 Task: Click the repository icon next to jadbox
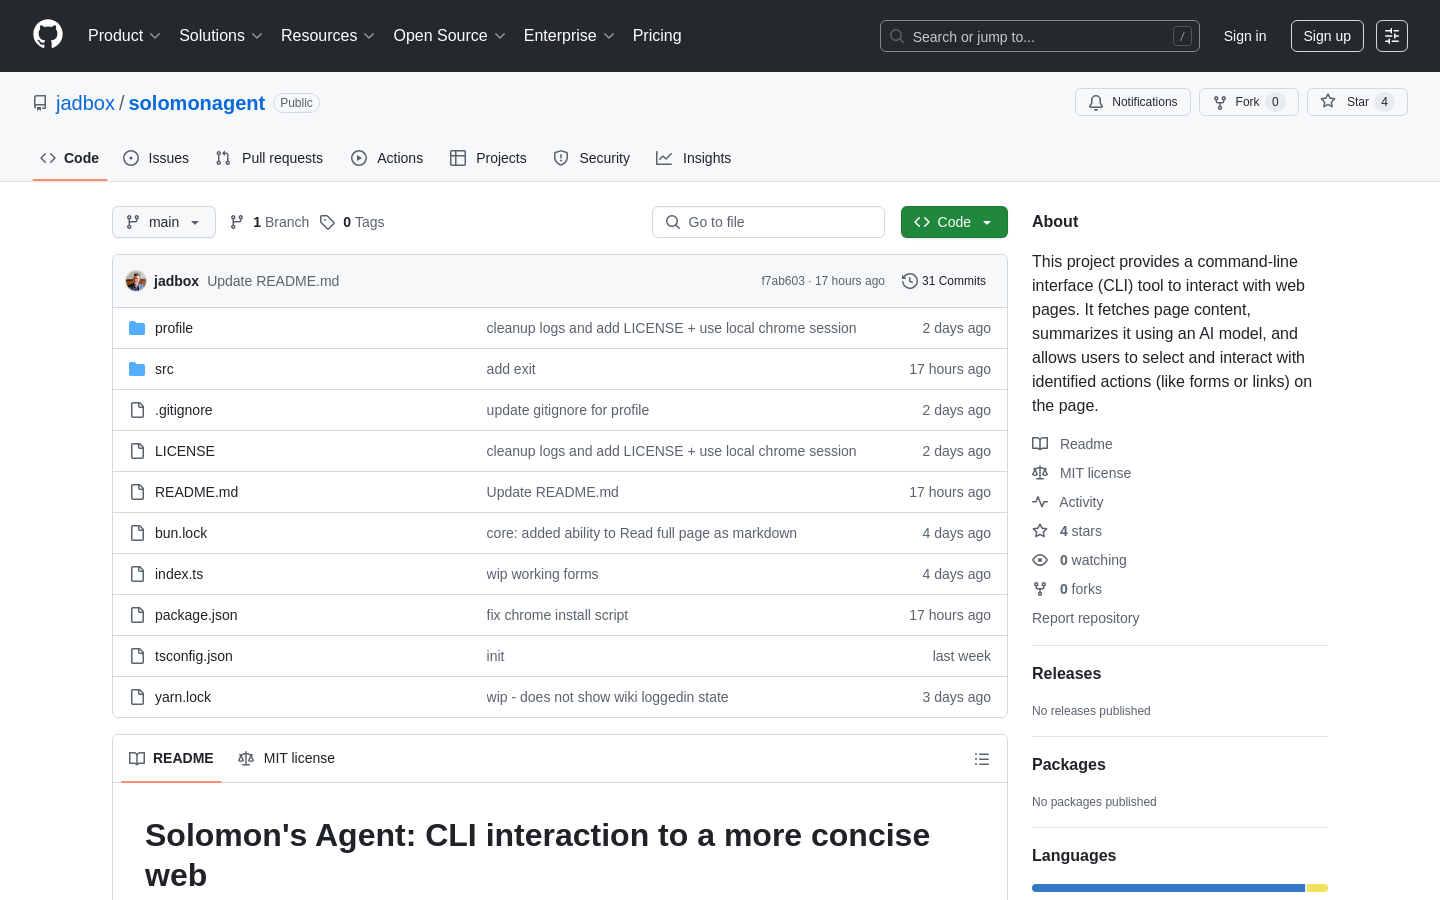pos(40,103)
